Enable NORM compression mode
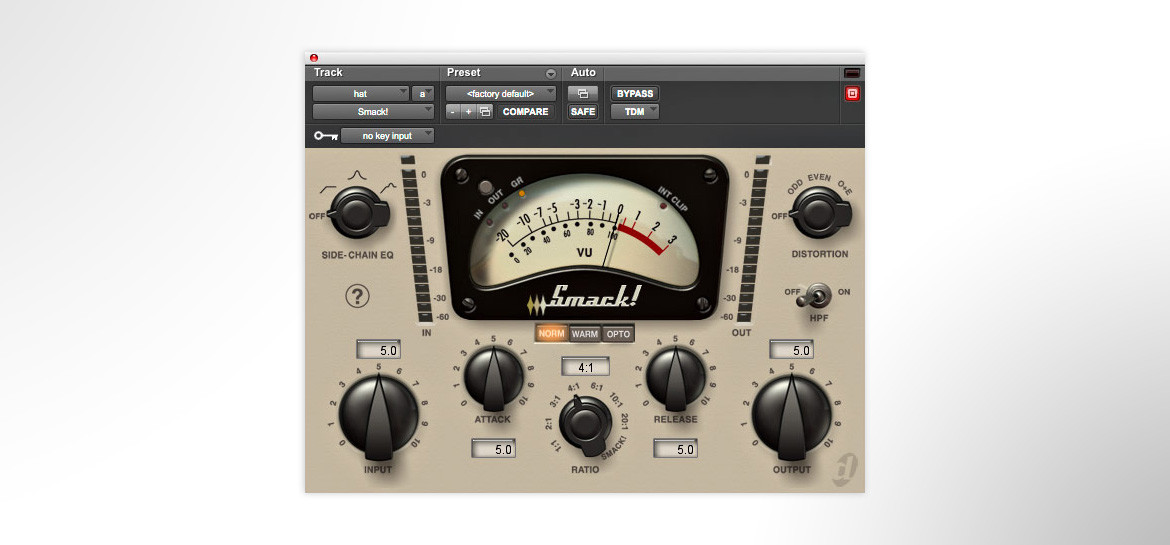1170x545 pixels. click(x=551, y=334)
